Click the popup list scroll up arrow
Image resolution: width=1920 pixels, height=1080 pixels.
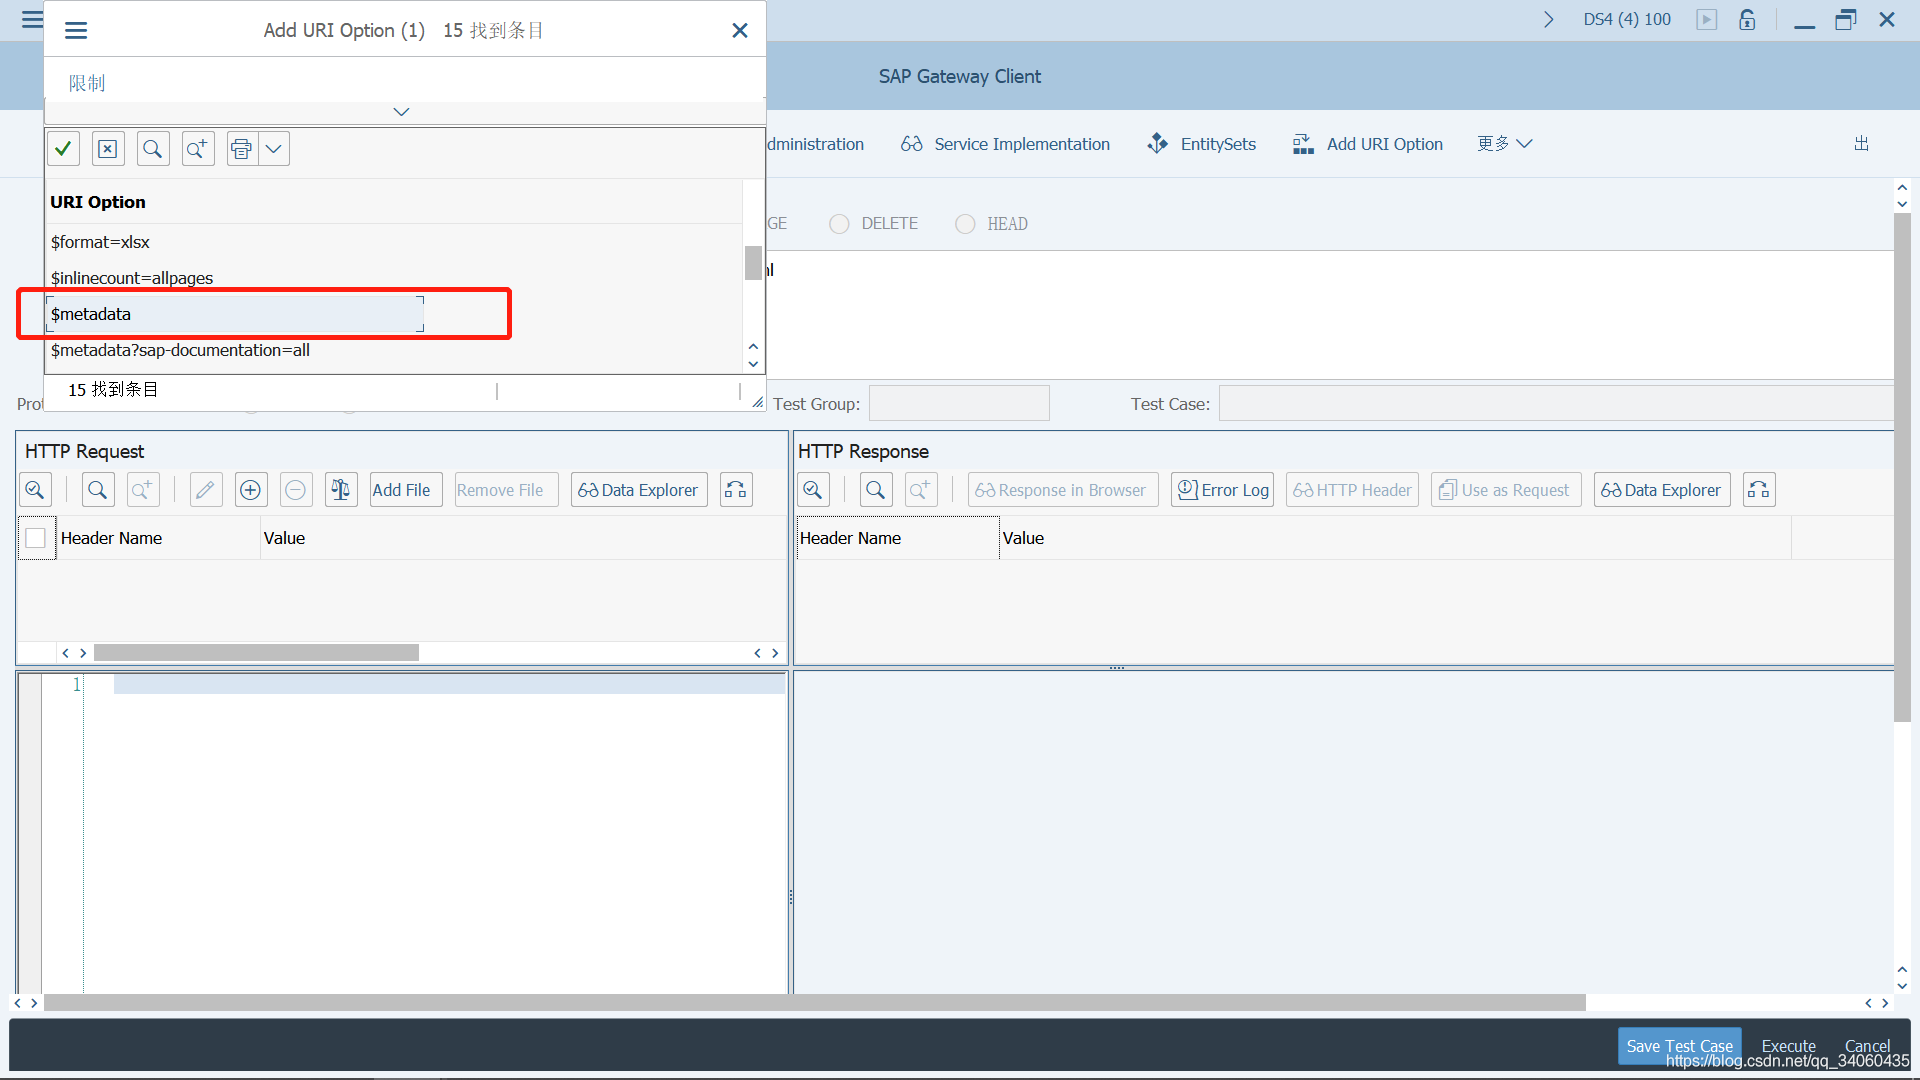click(x=753, y=347)
